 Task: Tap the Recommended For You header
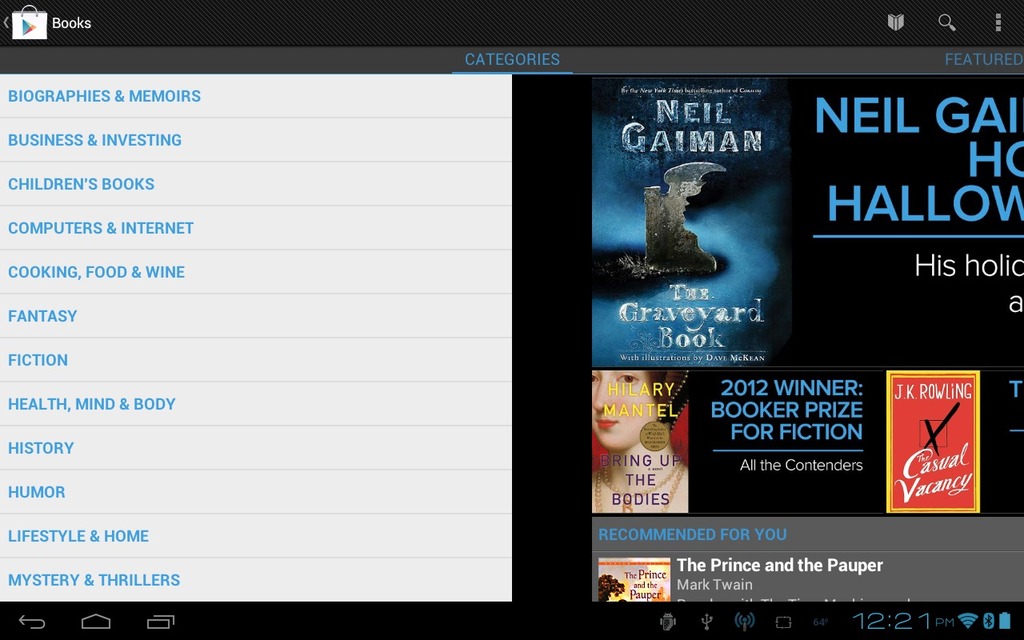[692, 534]
